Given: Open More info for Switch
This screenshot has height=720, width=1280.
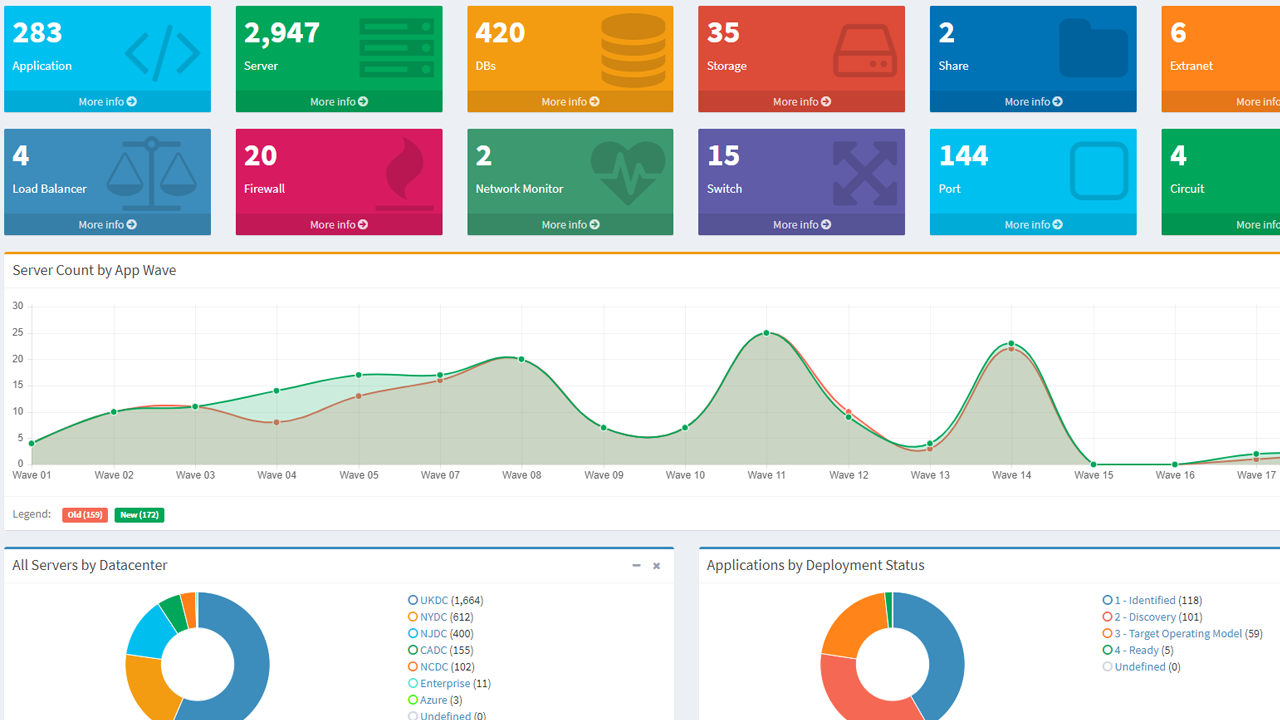Looking at the screenshot, I should tap(802, 225).
